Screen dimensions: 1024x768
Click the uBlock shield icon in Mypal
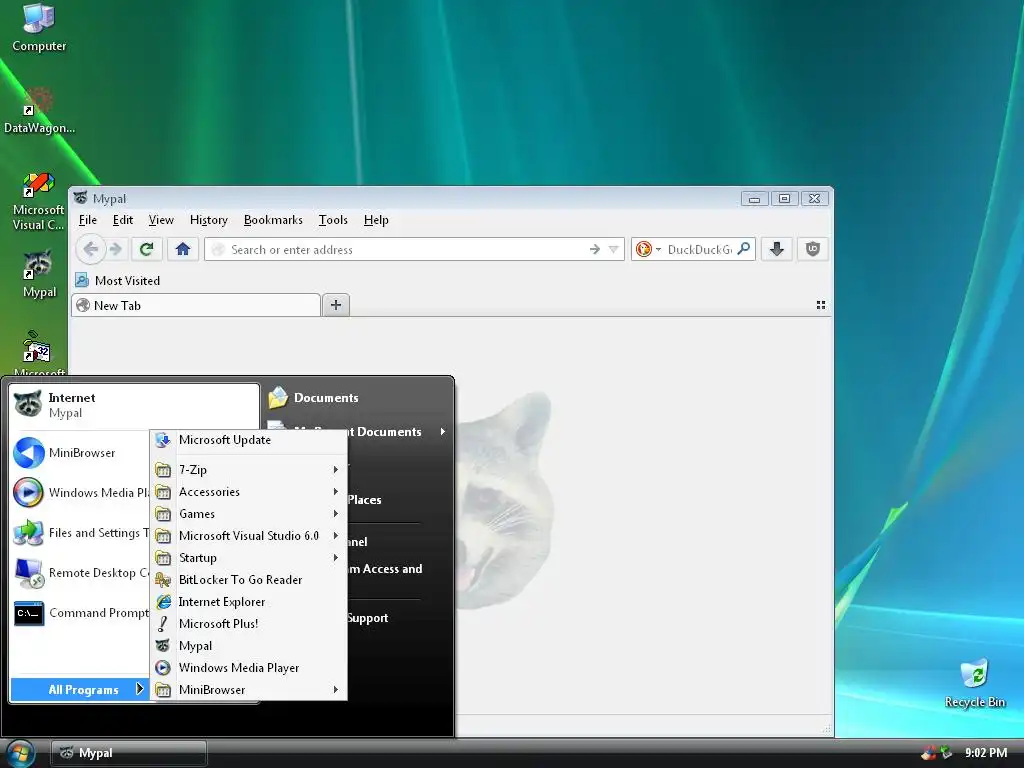pyautogui.click(x=812, y=249)
